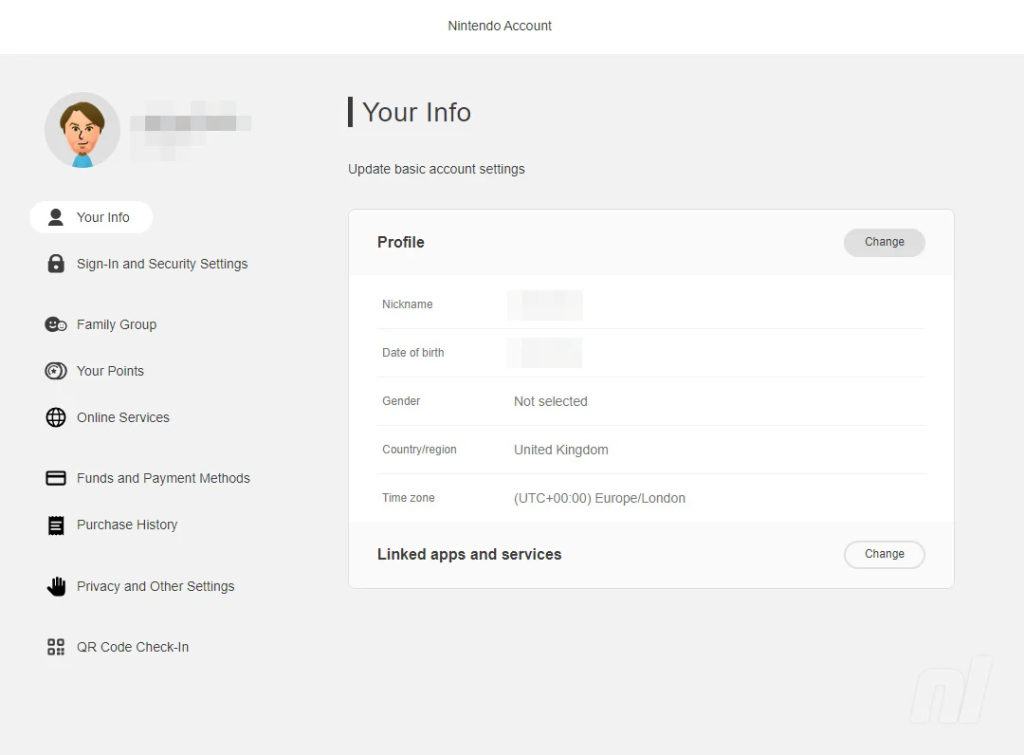Click the Europe/London time zone value
The height and width of the screenshot is (755, 1024).
point(599,498)
